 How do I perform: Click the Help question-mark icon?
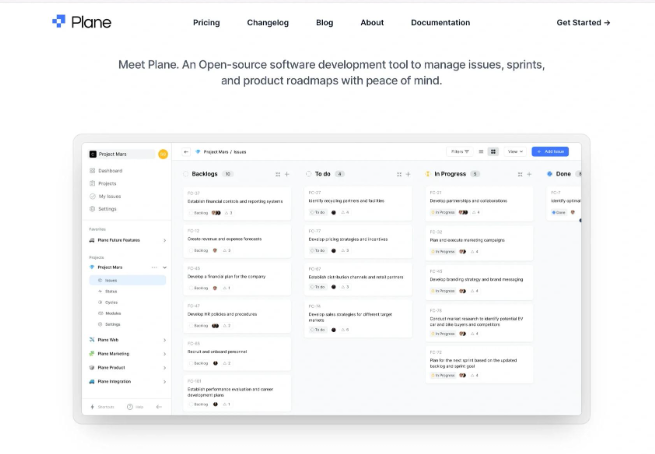[130, 407]
